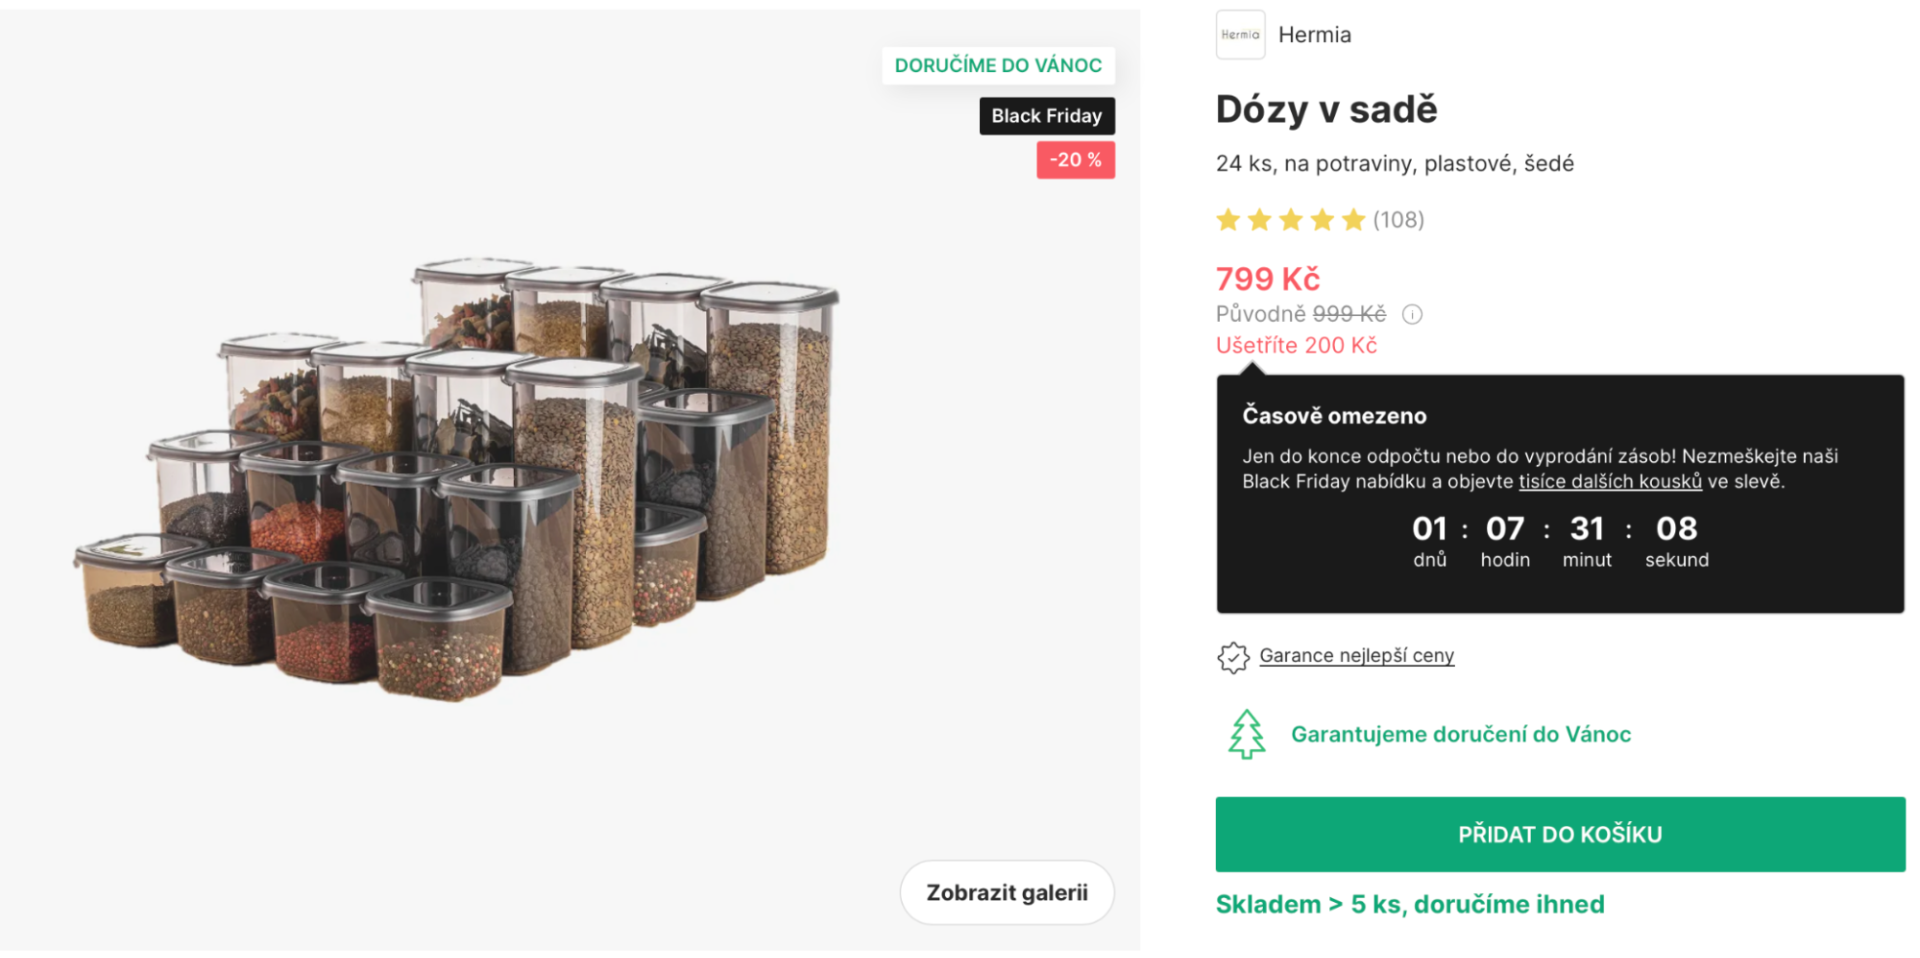1920x958 pixels.
Task: Open the "Garance nejlepší ceny" link
Action: pos(1356,656)
